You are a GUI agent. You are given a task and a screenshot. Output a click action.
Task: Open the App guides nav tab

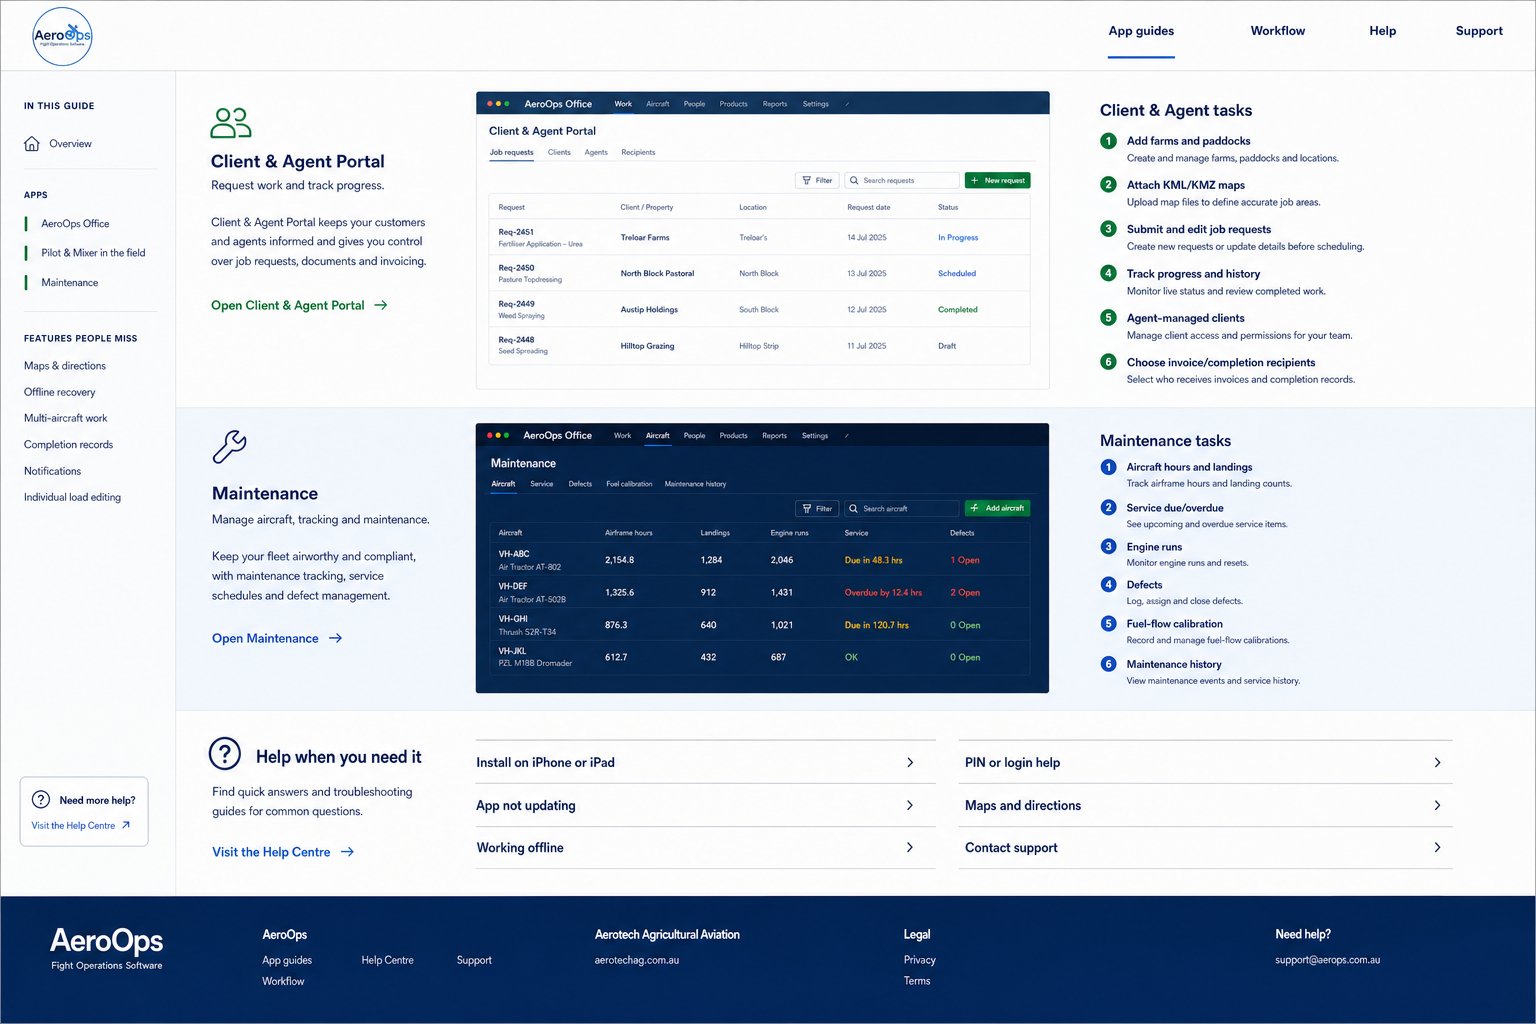pyautogui.click(x=1141, y=31)
